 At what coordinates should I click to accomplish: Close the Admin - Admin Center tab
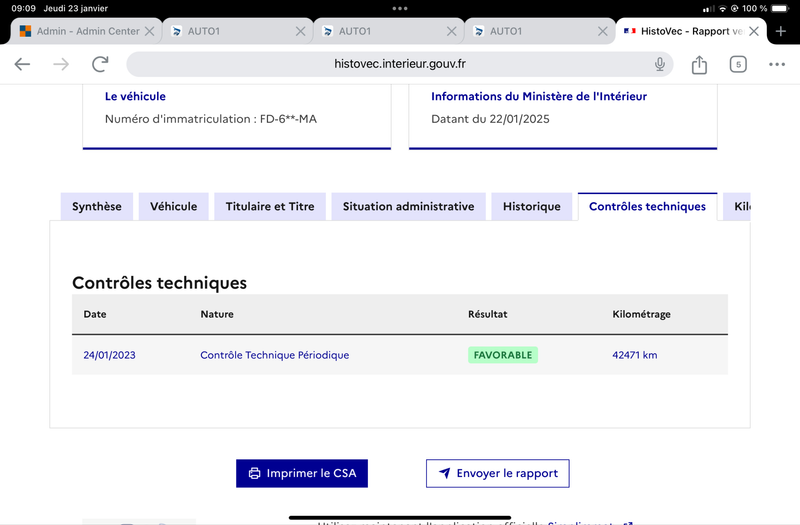[149, 31]
